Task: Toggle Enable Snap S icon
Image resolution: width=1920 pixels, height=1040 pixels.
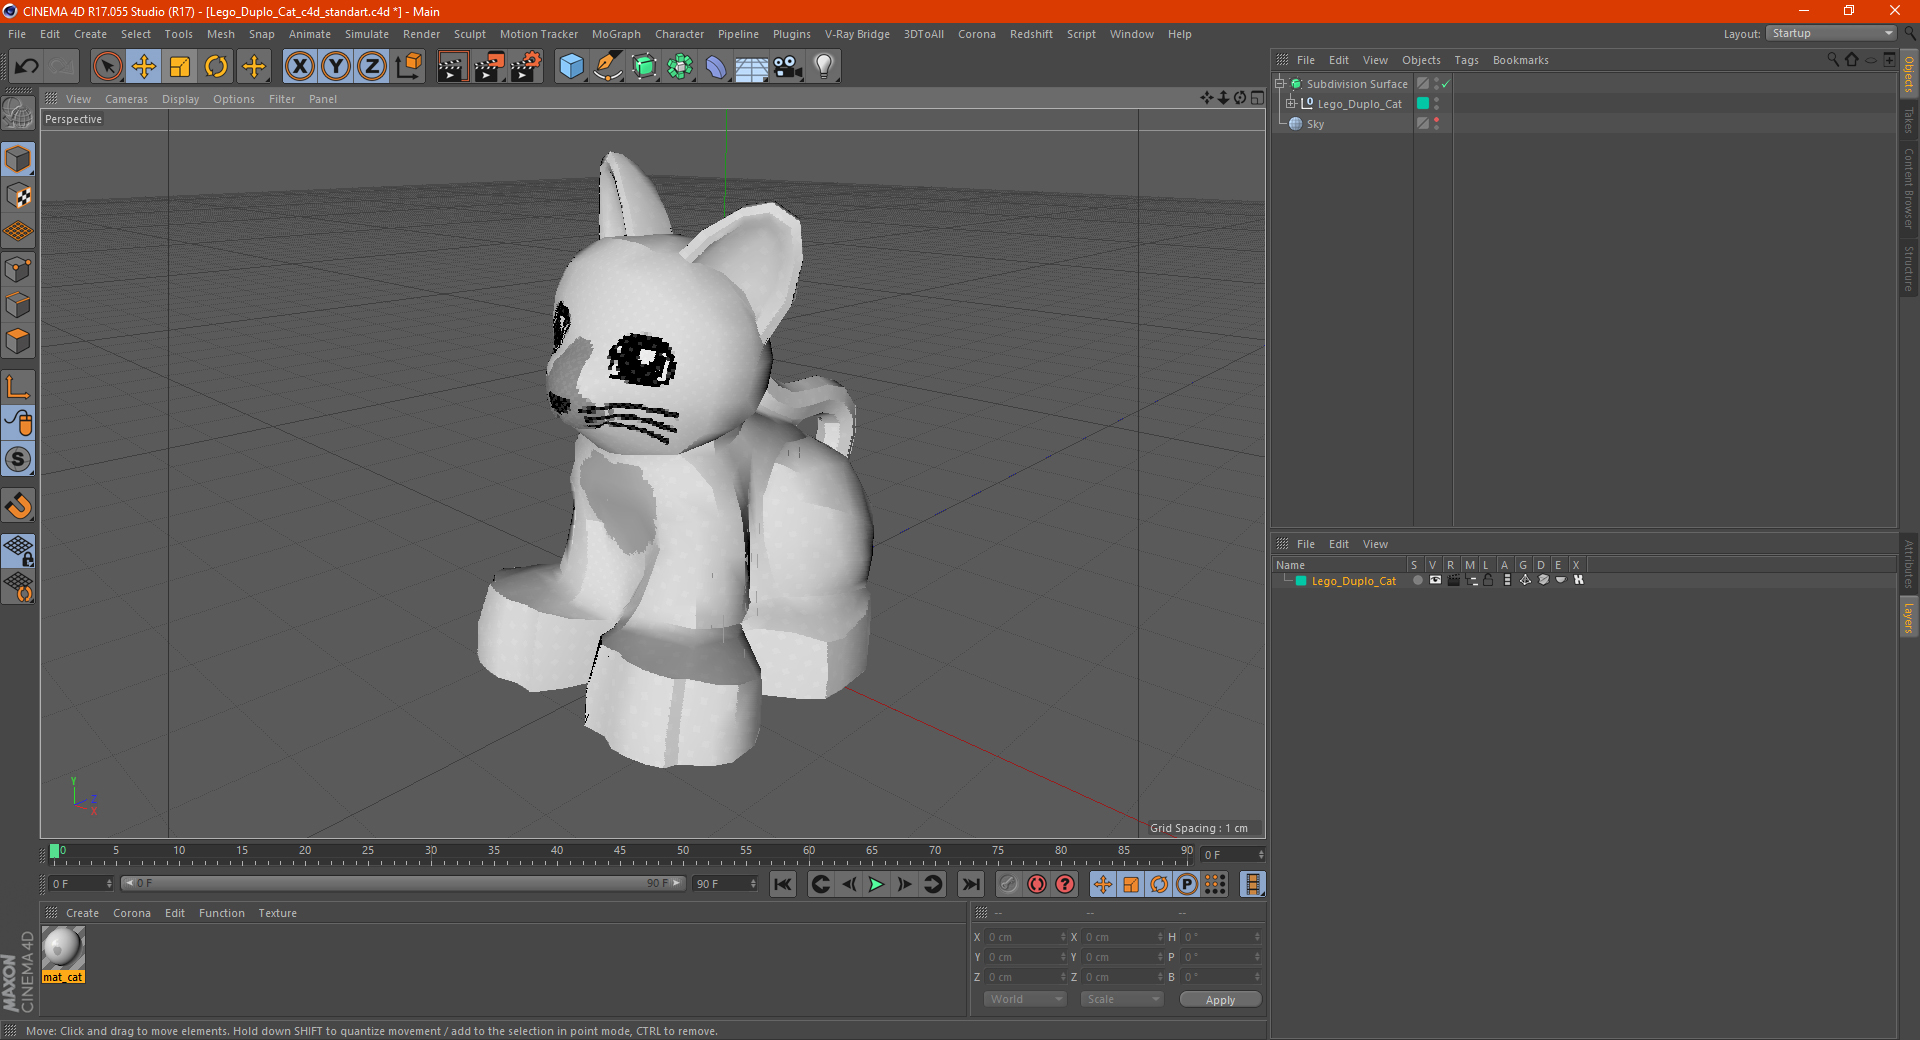Action: (x=18, y=459)
